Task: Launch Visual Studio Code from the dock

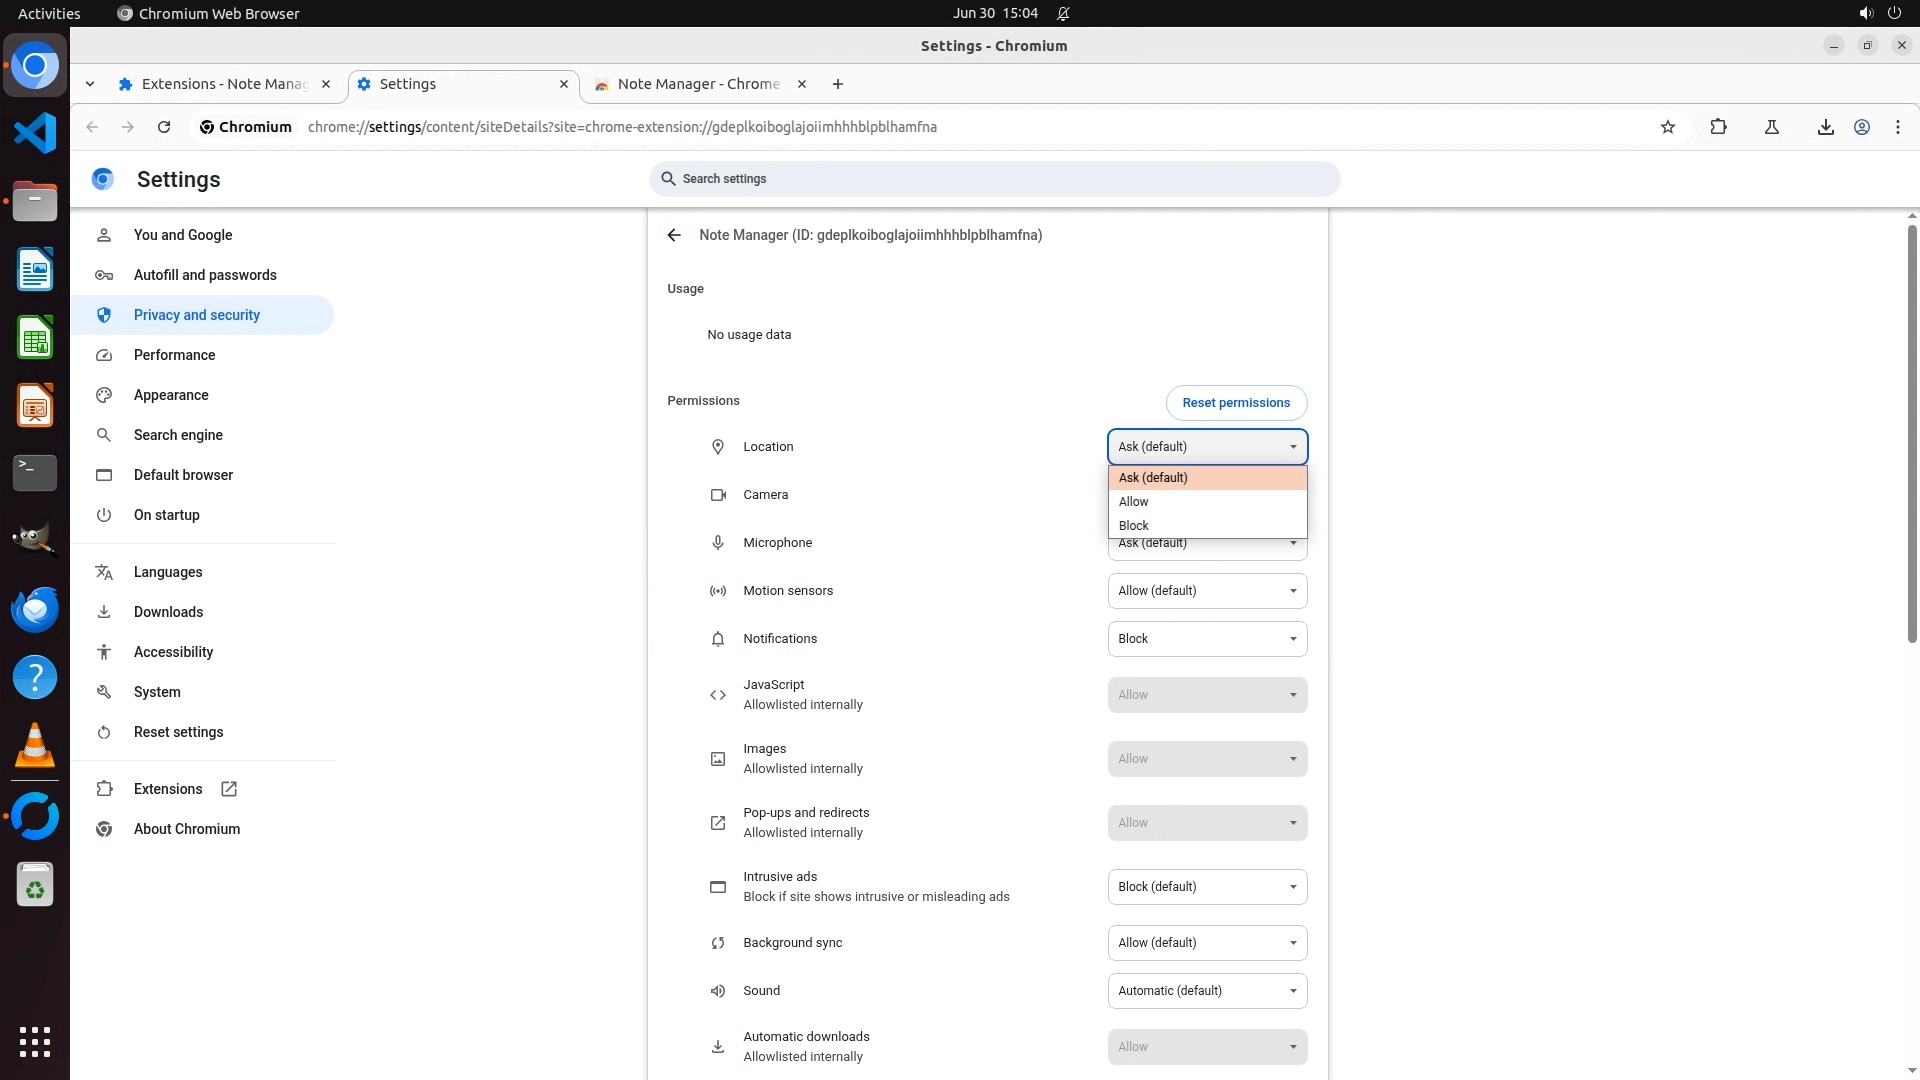Action: pos(35,133)
